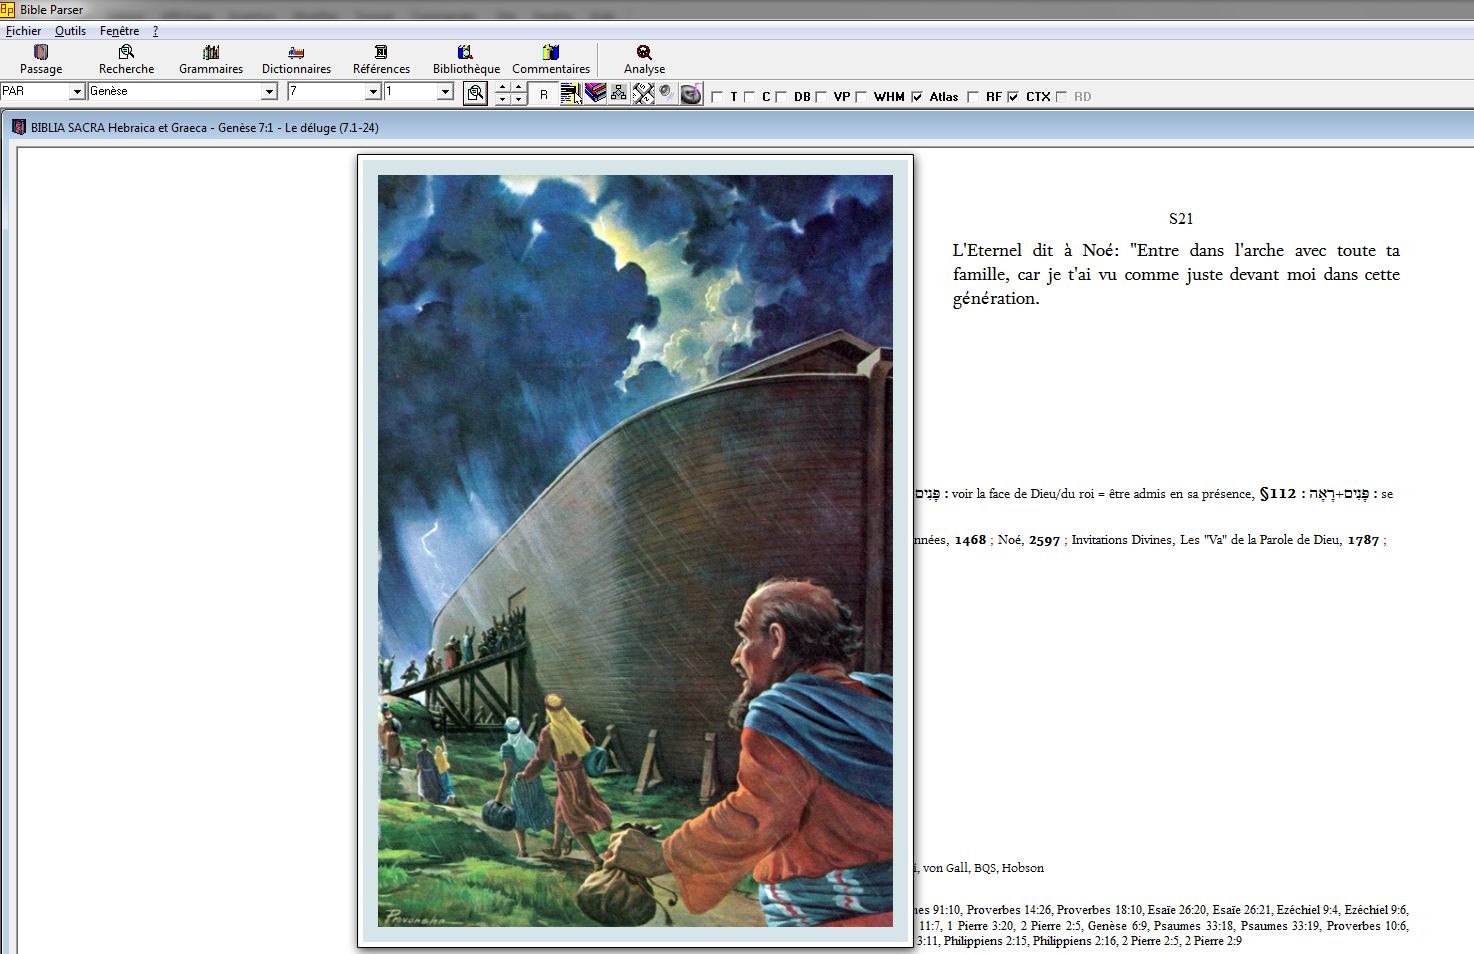Screen dimensions: 1474x954
Task: Click the book icon in BIBLIA SACRA window title
Action: (x=19, y=127)
